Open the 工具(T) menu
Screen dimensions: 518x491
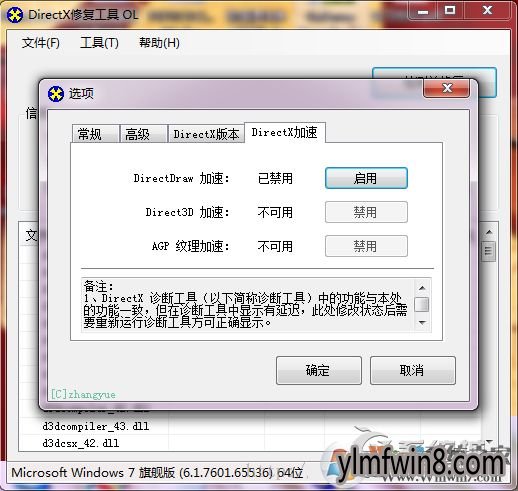click(99, 43)
